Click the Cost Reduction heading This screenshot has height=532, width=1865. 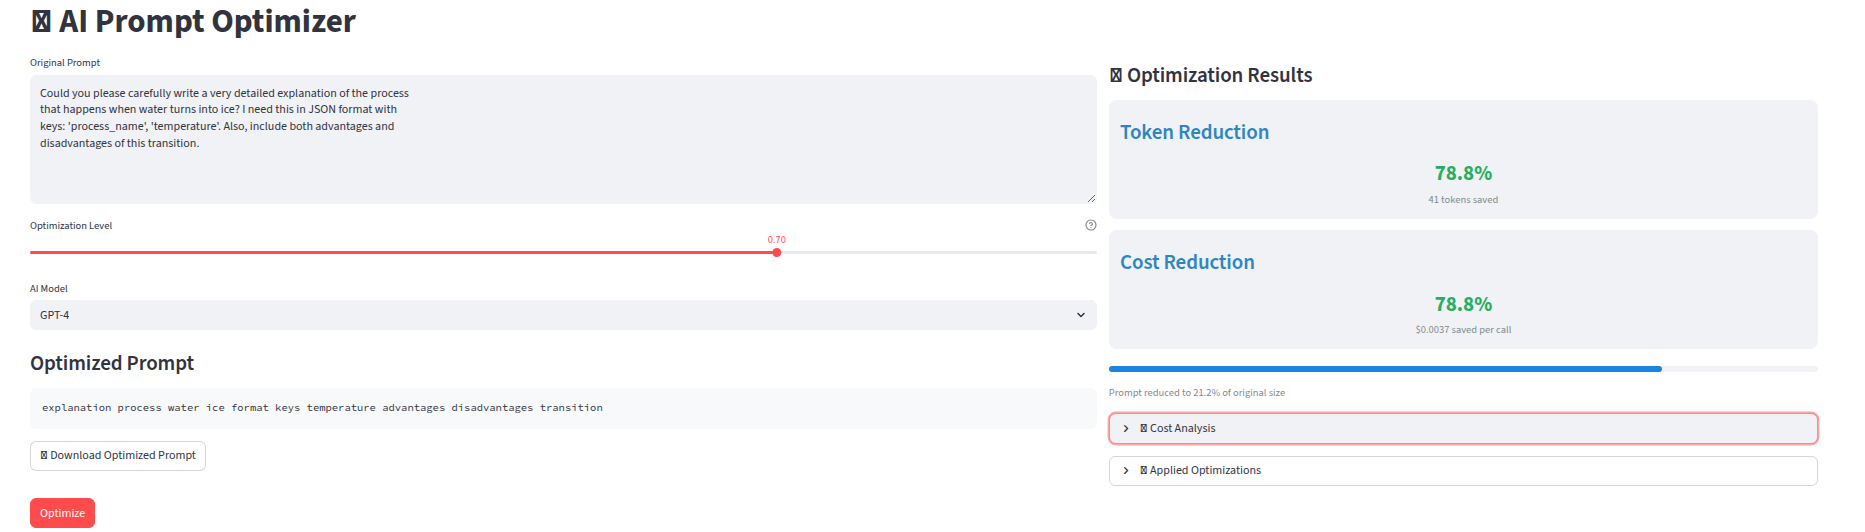(1187, 262)
